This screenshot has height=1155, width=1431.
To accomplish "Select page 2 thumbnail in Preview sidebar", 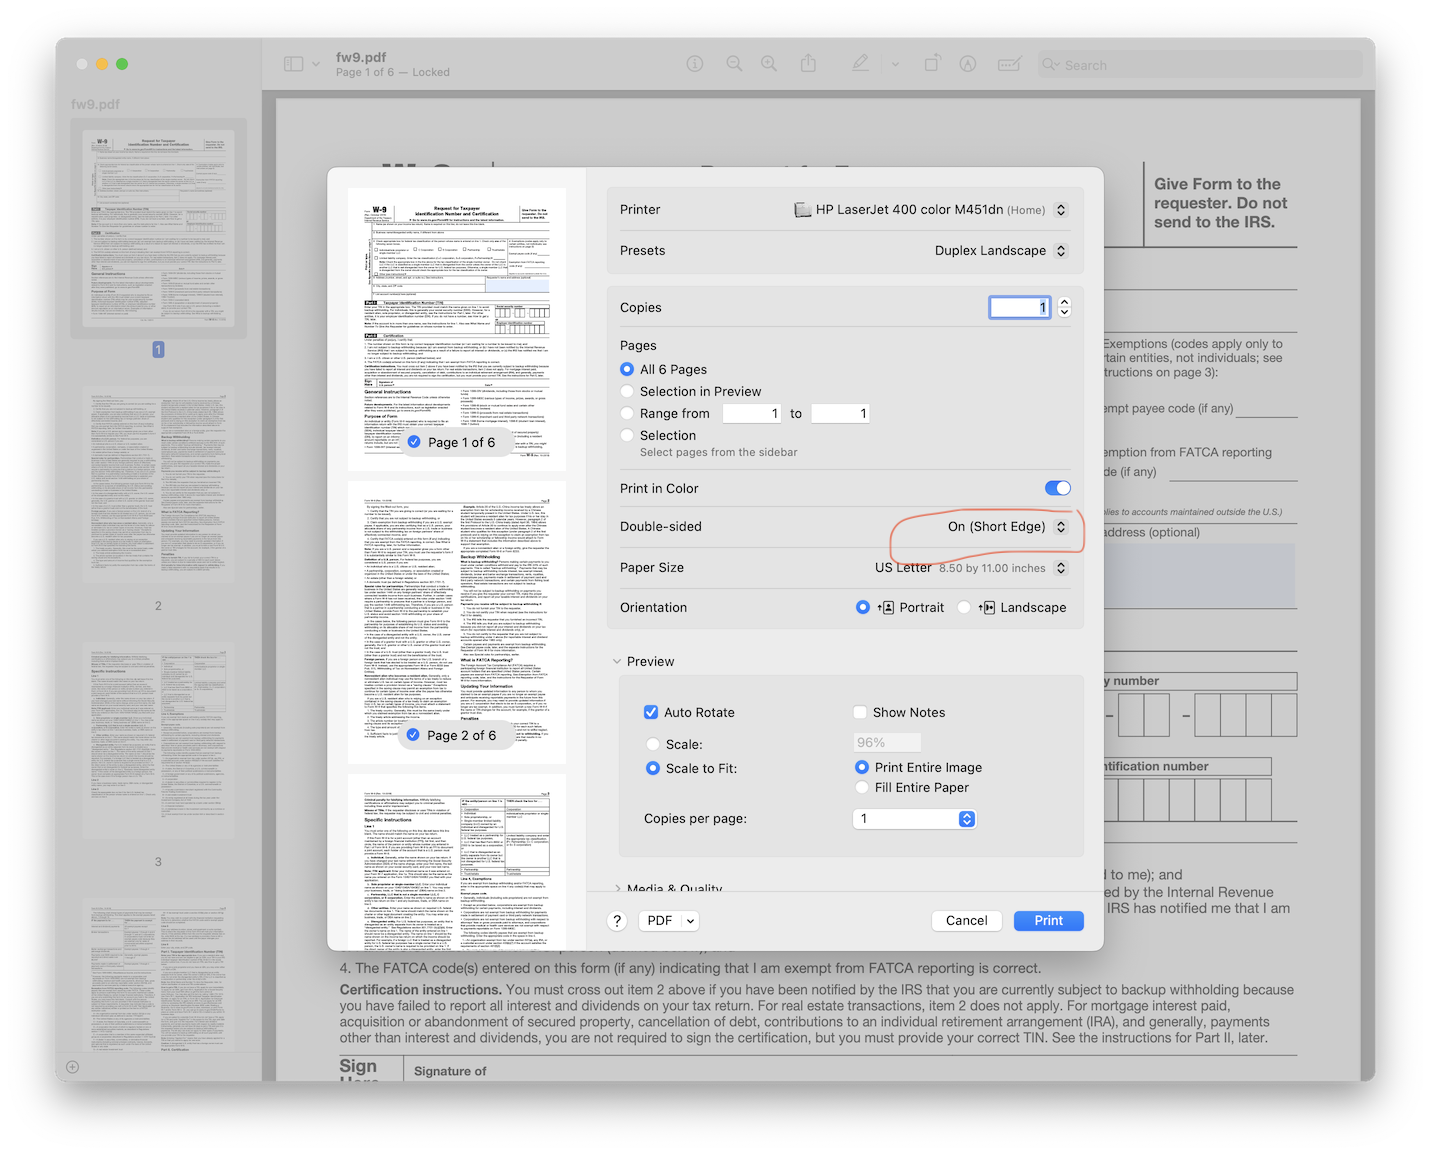I will pyautogui.click(x=158, y=485).
